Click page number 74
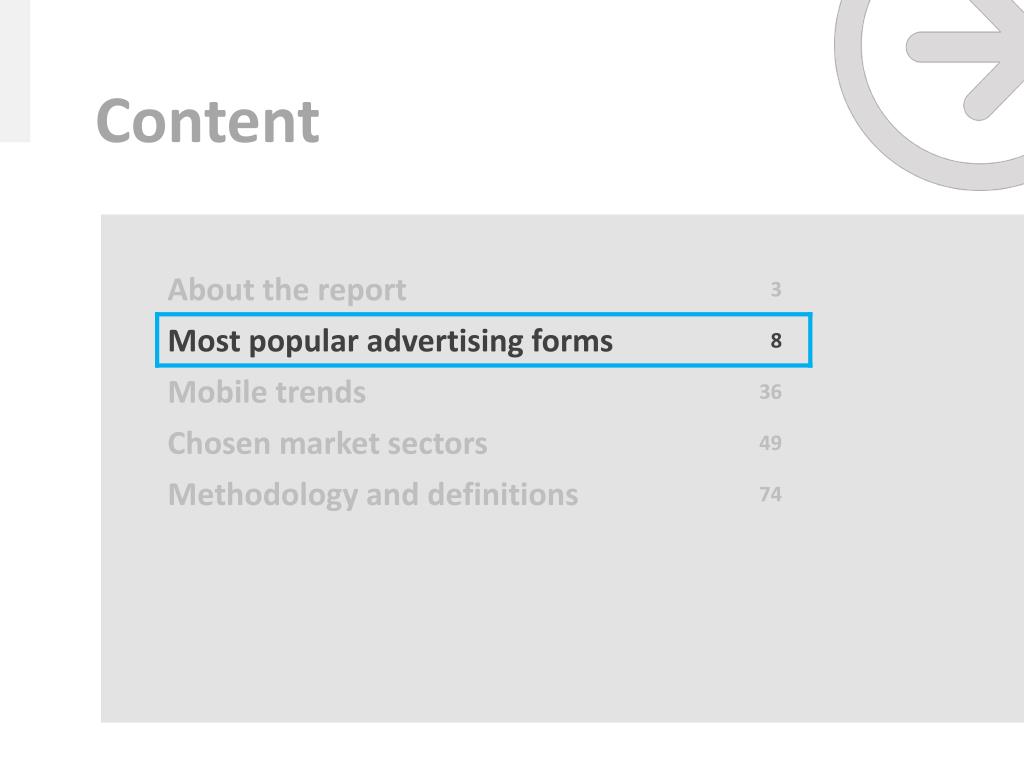1024x768 pixels. pyautogui.click(x=770, y=494)
